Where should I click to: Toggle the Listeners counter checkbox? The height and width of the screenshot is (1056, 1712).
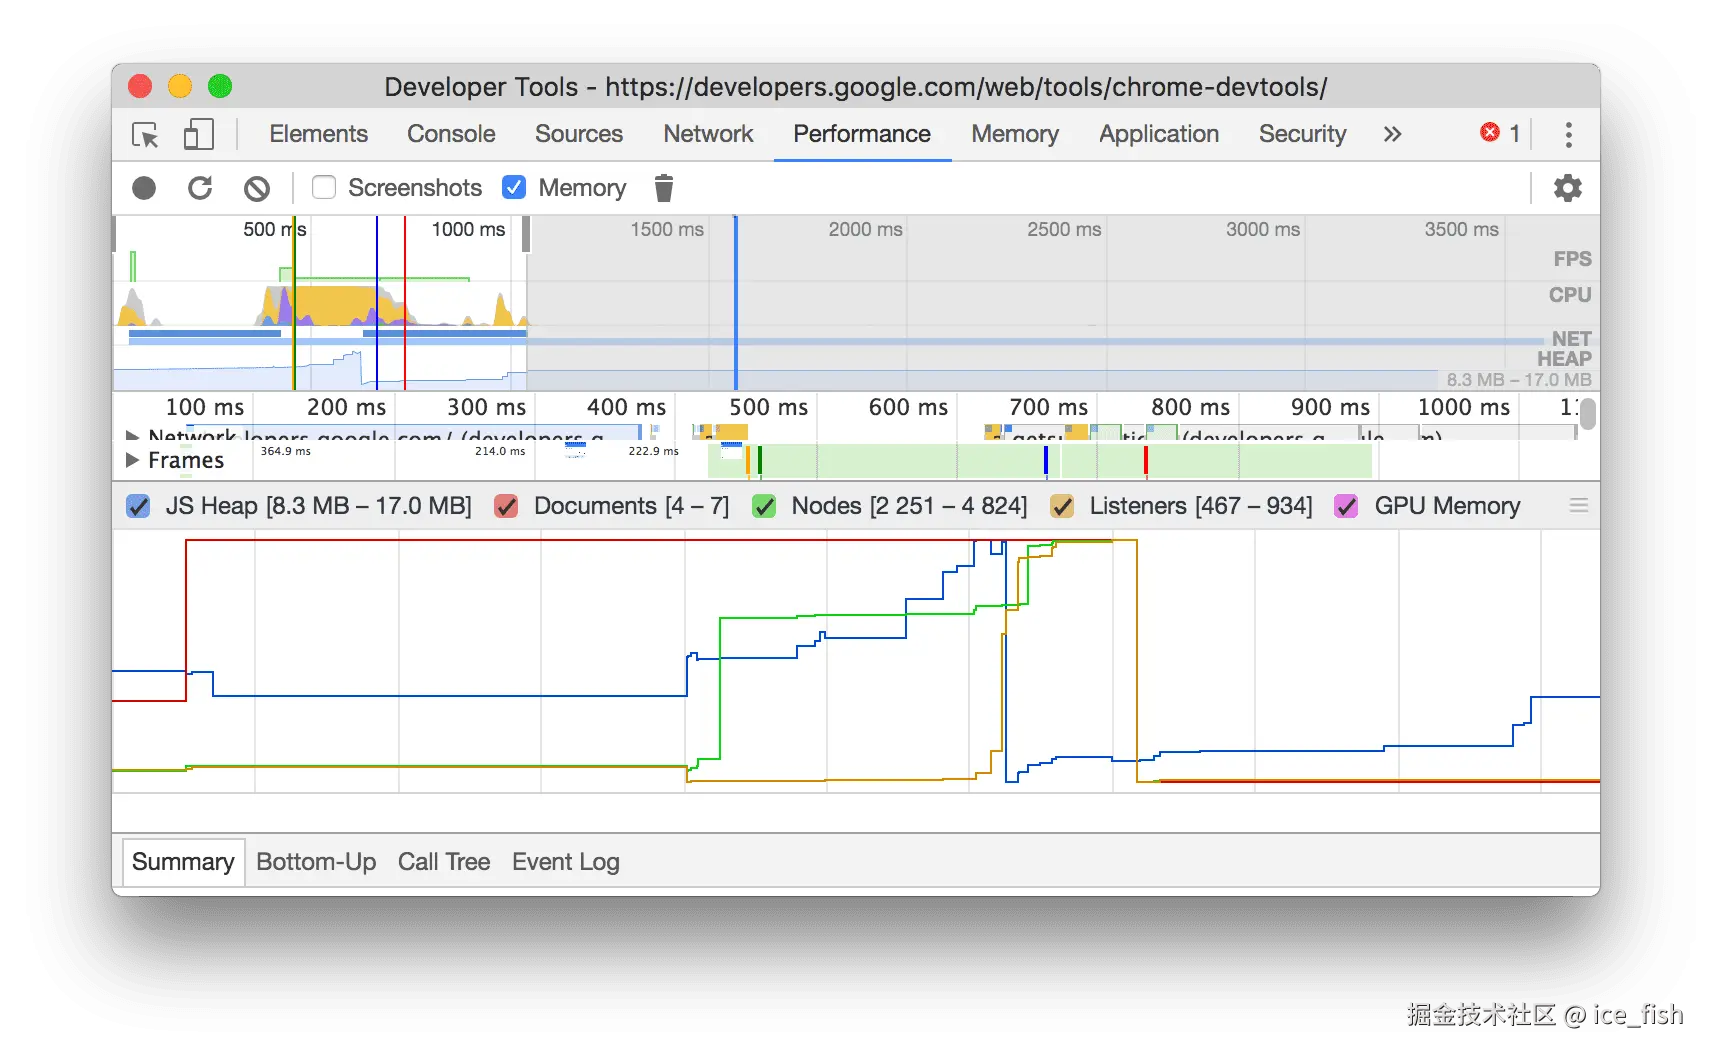1062,506
